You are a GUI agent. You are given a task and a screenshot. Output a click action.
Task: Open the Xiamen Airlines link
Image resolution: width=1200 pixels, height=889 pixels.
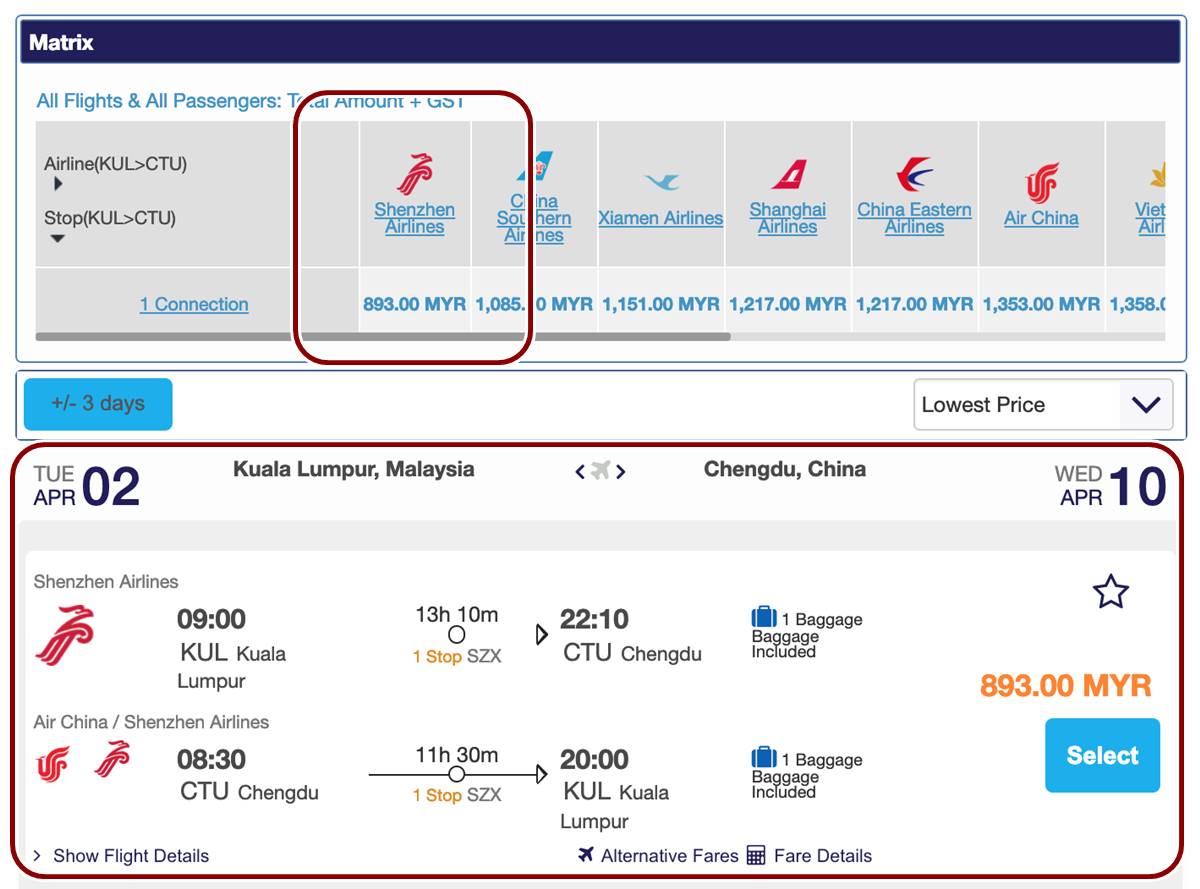point(661,218)
